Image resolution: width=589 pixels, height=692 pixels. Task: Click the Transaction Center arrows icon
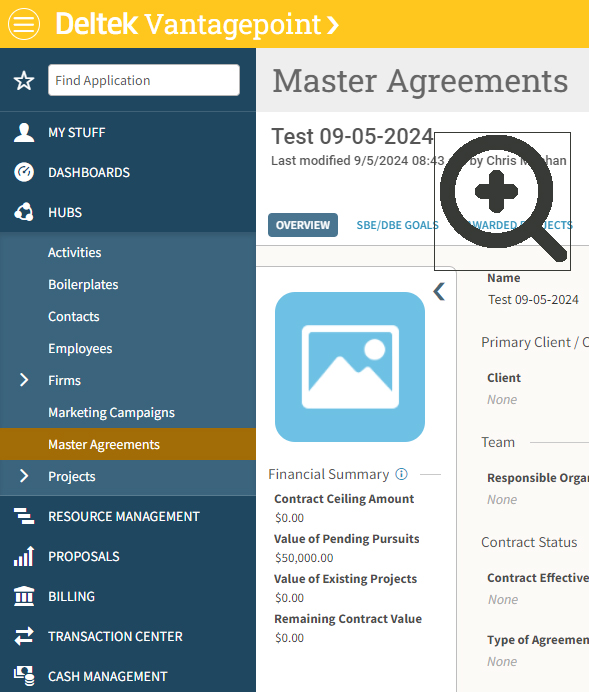click(24, 636)
